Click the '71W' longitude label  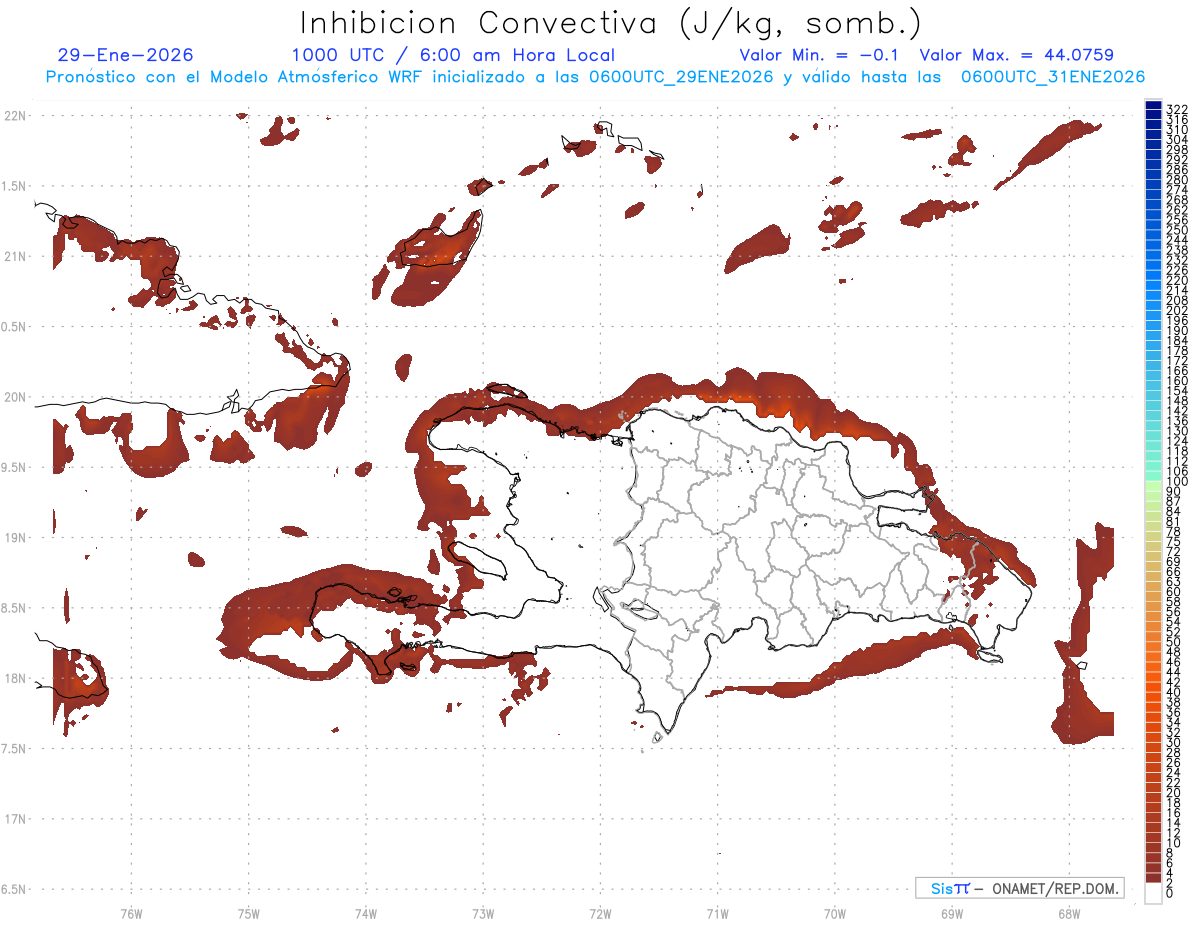click(717, 913)
